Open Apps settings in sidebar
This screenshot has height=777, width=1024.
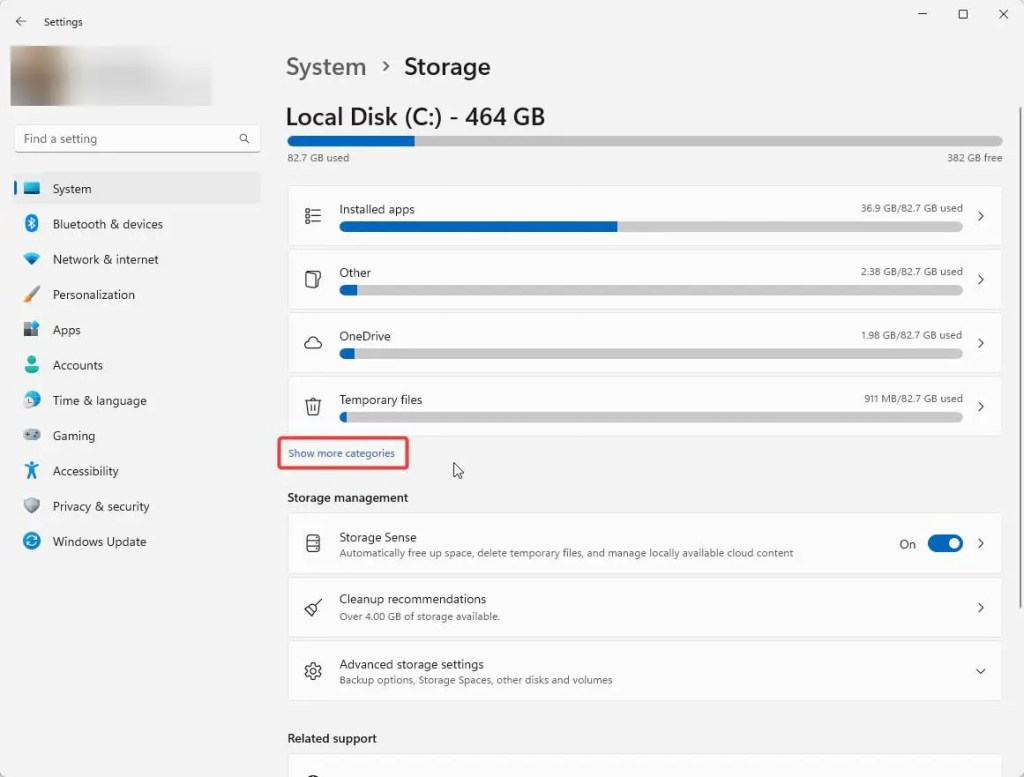click(x=137, y=329)
